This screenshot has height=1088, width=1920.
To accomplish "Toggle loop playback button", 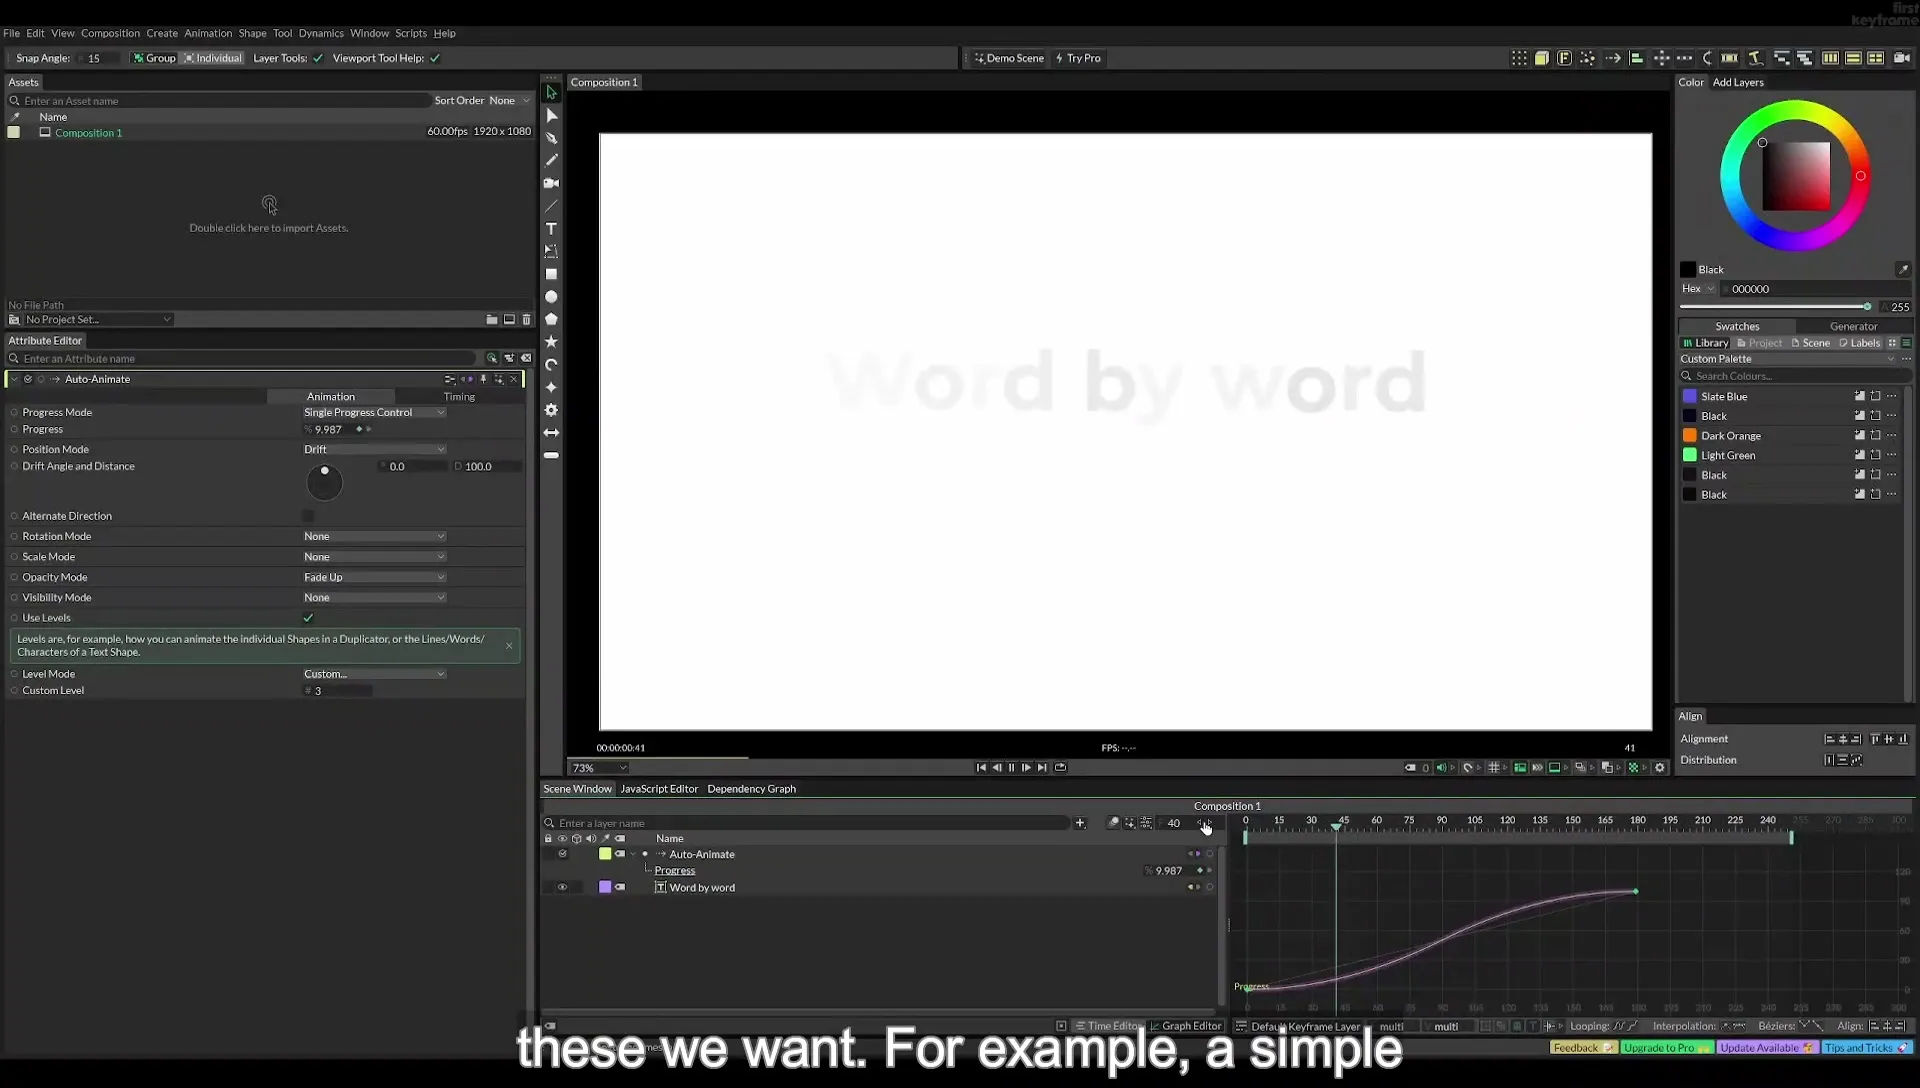I will coord(1061,768).
